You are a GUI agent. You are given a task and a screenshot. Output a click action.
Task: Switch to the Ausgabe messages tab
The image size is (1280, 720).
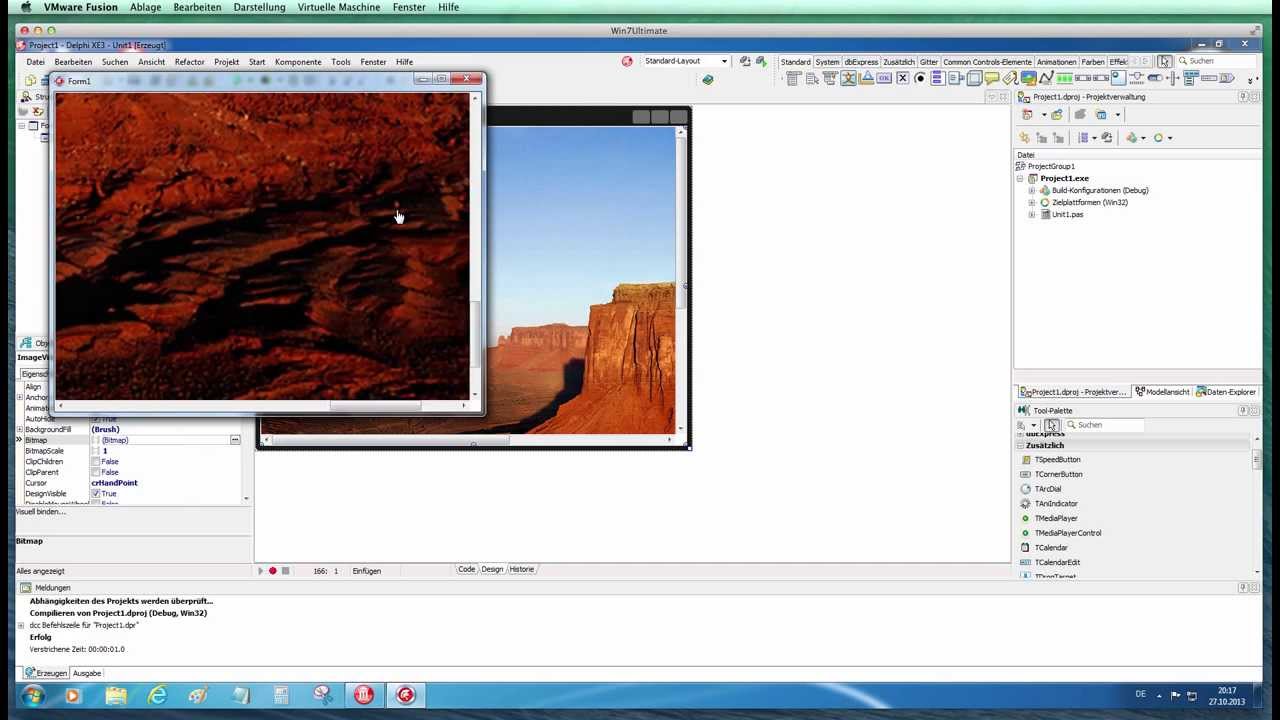(x=86, y=673)
